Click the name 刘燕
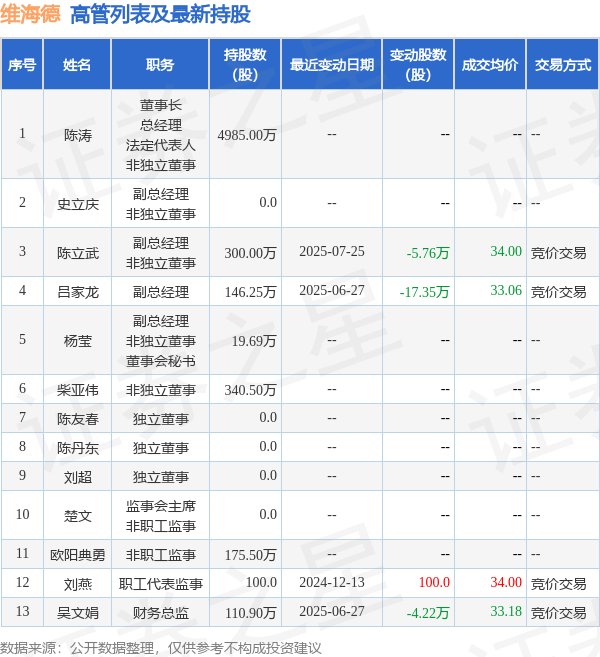Image resolution: width=600 pixels, height=657 pixels. pyautogui.click(x=78, y=584)
